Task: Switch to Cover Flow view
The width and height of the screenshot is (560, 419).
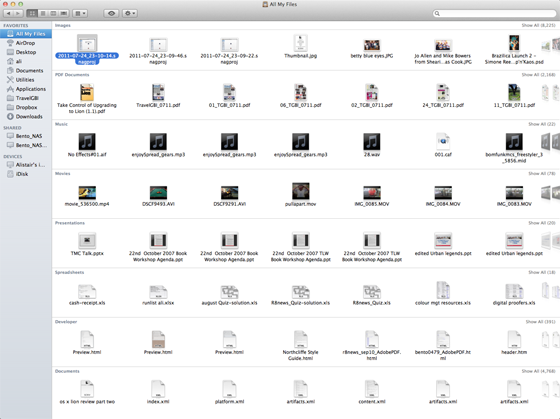Action: (x=64, y=13)
